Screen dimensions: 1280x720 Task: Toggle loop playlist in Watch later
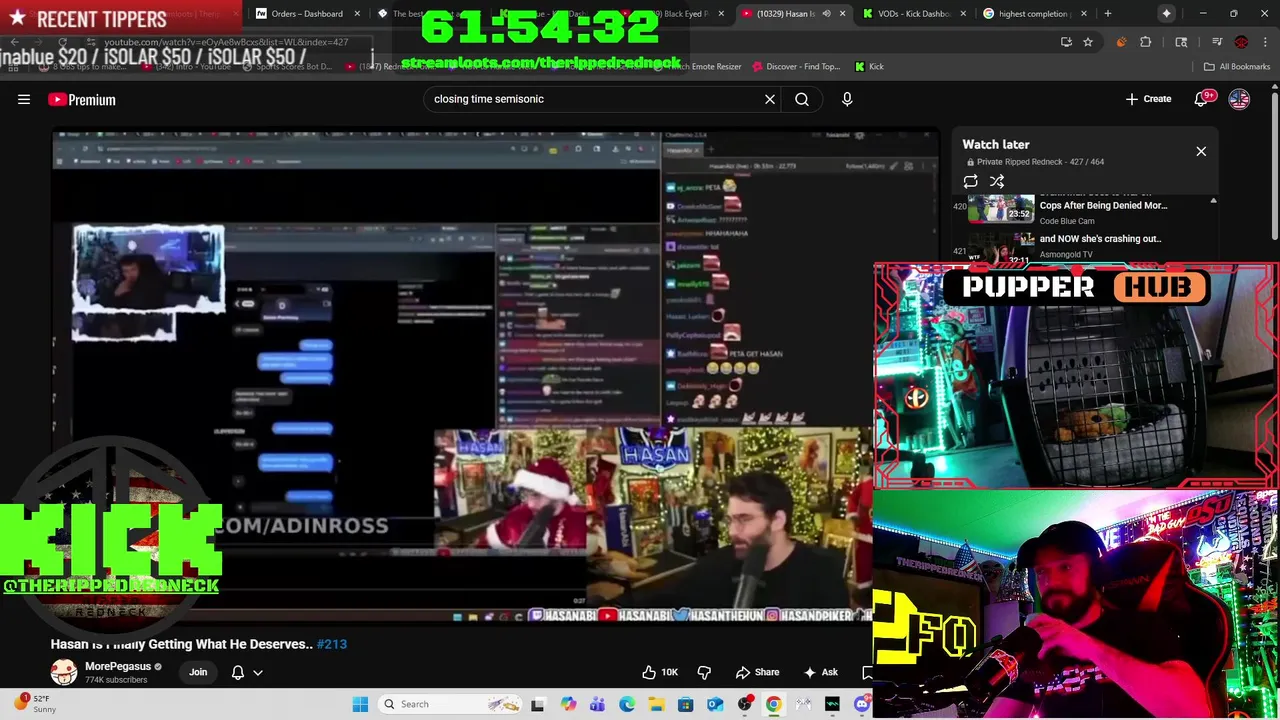(x=971, y=181)
